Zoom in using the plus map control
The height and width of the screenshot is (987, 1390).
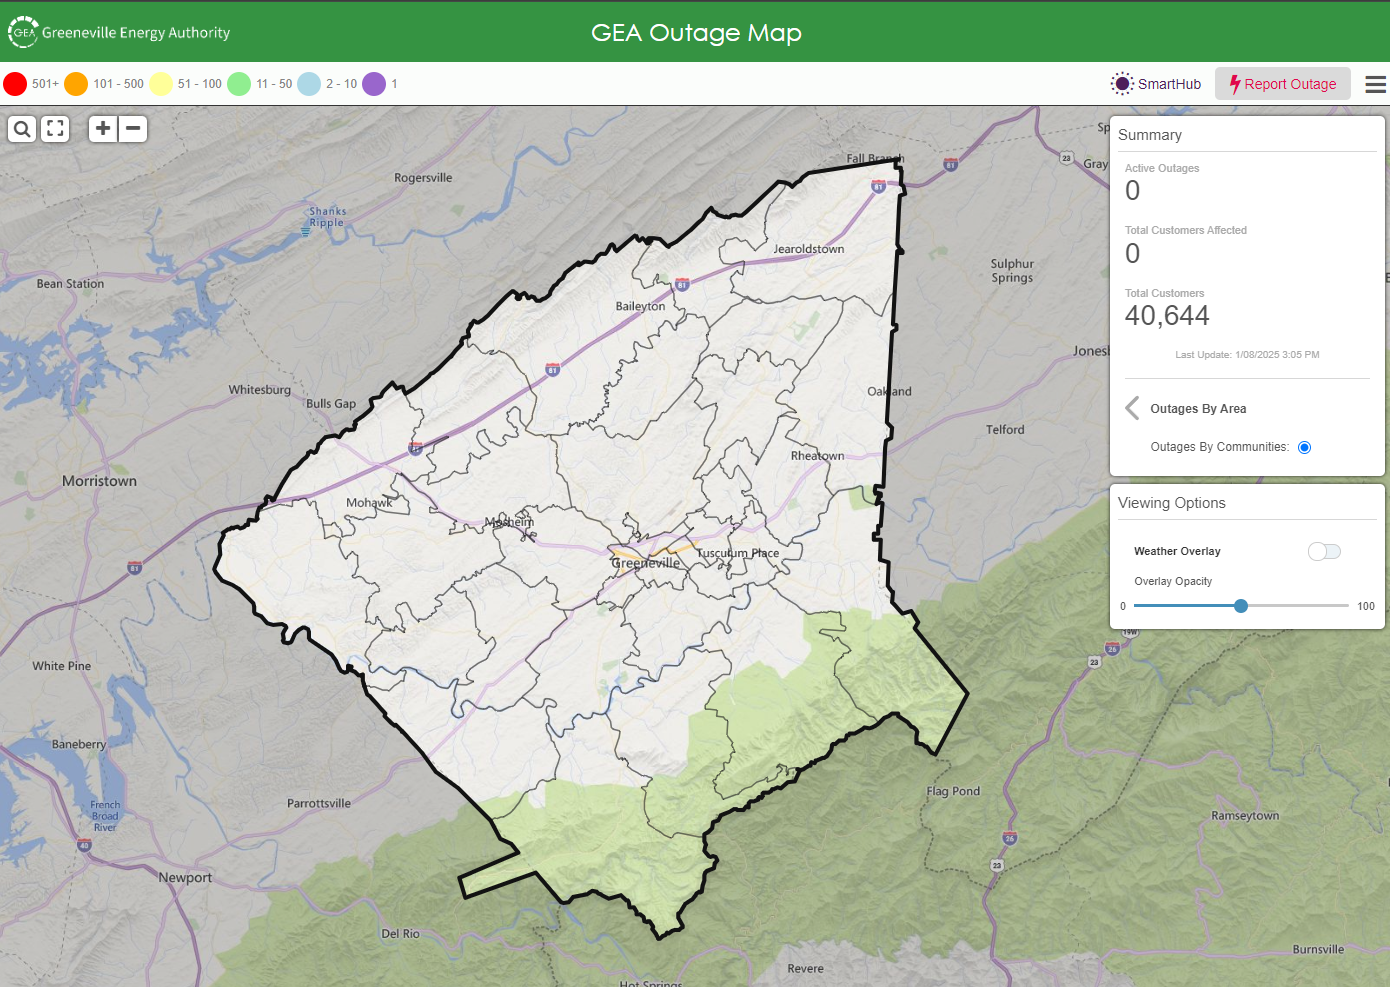coord(102,128)
